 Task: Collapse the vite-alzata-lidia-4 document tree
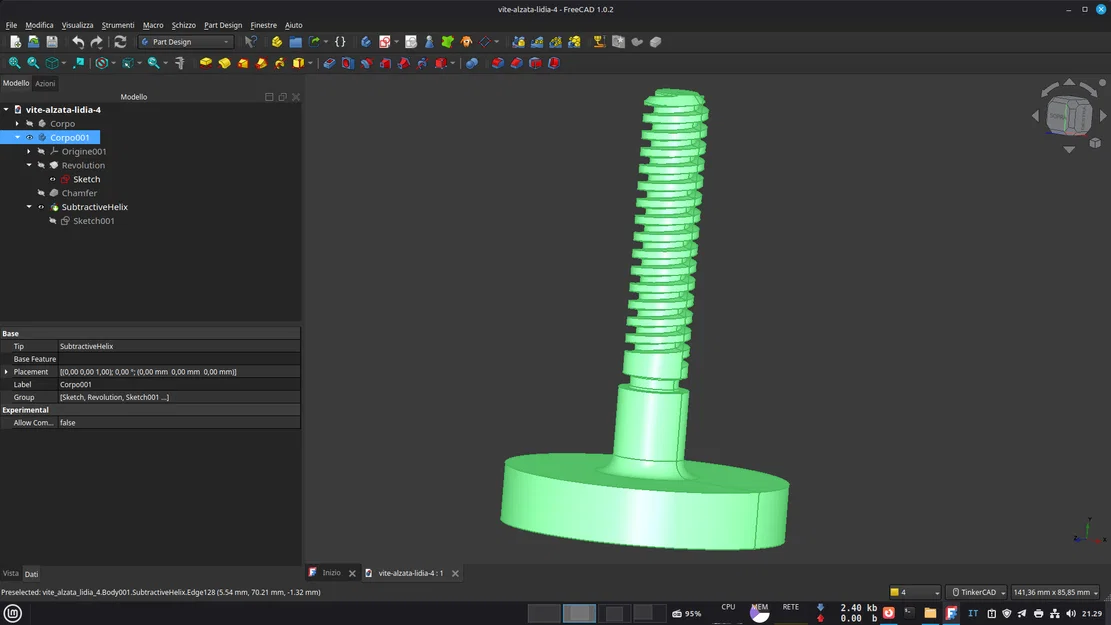pos(6,110)
